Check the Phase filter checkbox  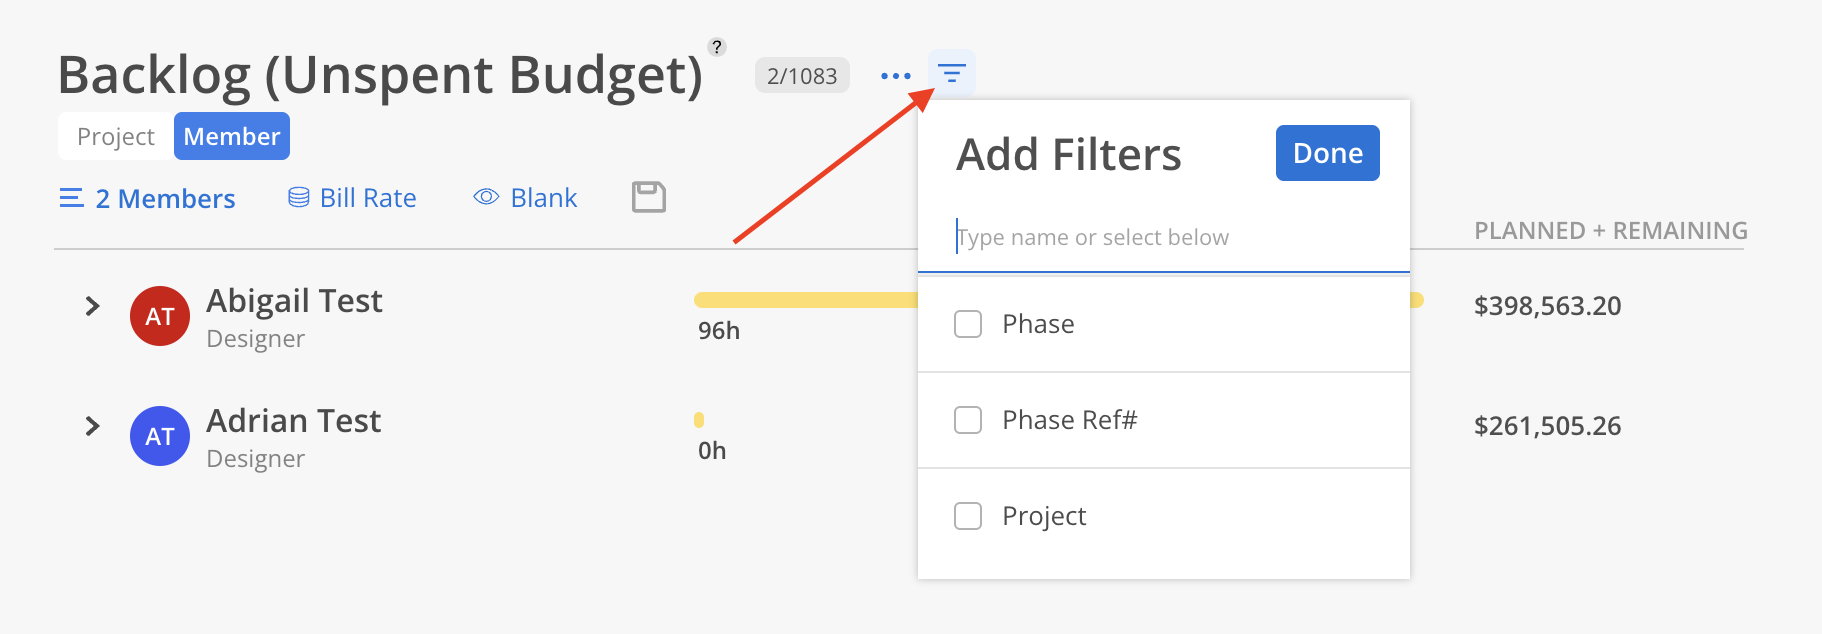[968, 324]
